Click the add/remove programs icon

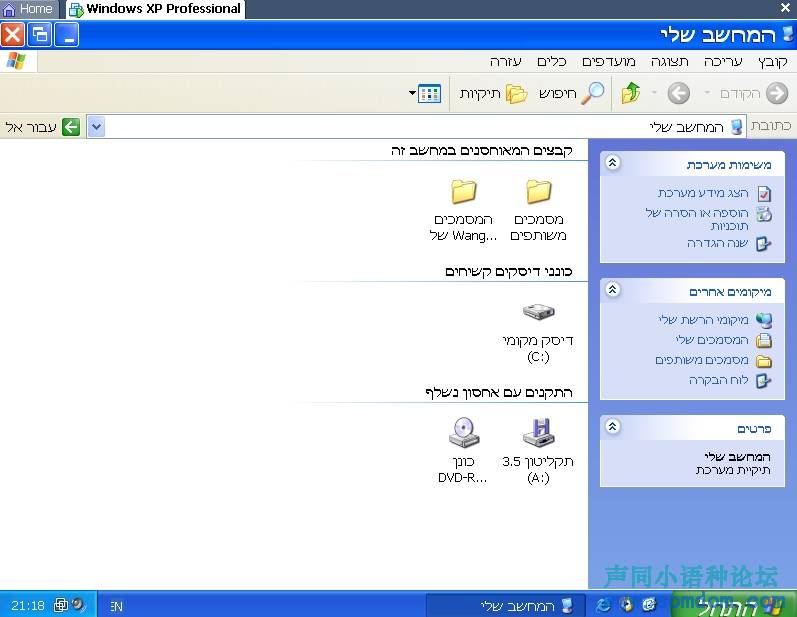[x=764, y=214]
